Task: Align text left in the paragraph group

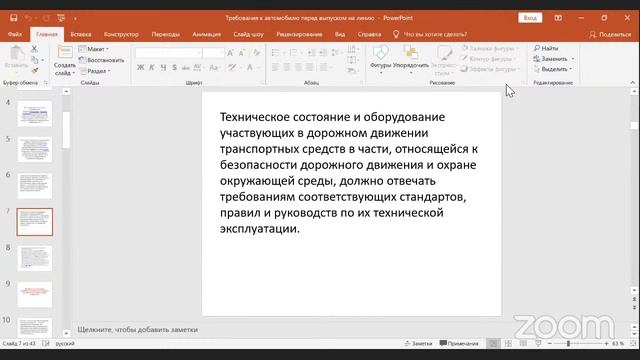Action: [x=276, y=67]
